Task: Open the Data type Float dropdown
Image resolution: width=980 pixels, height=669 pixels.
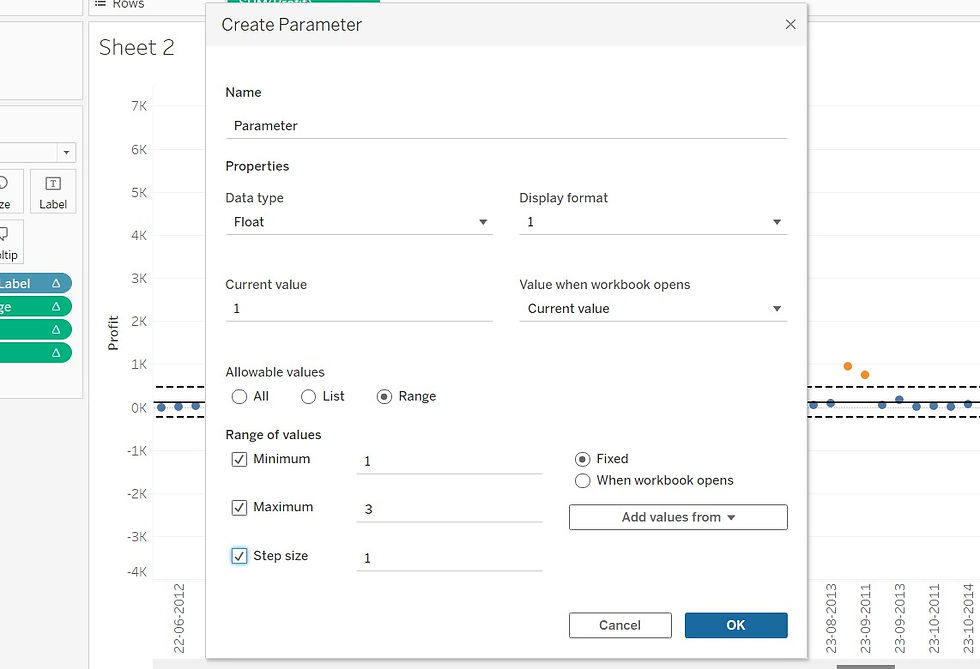Action: click(x=359, y=222)
